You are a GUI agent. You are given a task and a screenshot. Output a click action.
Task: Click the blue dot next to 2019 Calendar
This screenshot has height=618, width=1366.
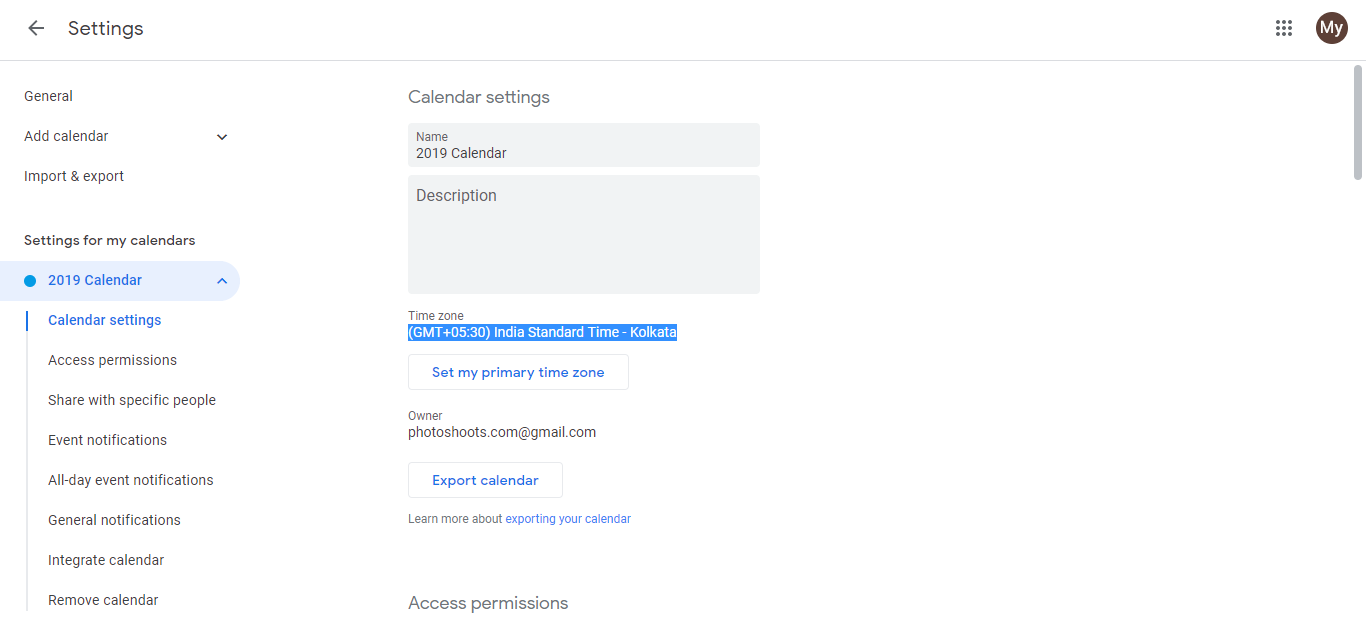(30, 281)
